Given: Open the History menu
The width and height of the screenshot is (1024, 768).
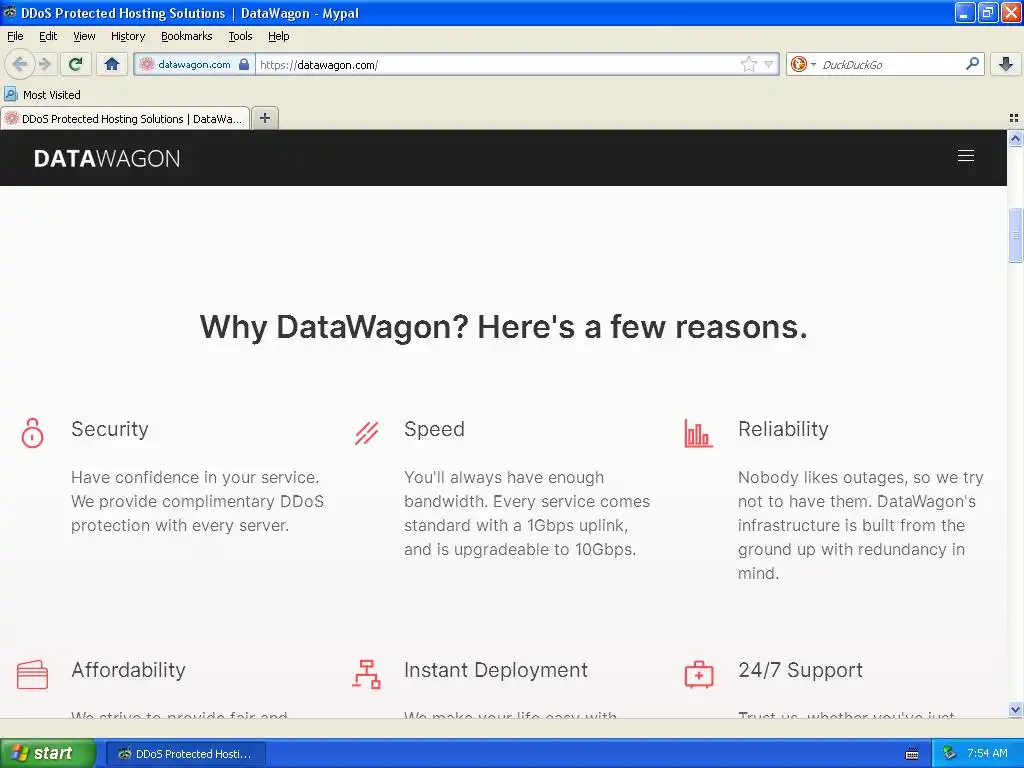Looking at the screenshot, I should 127,36.
